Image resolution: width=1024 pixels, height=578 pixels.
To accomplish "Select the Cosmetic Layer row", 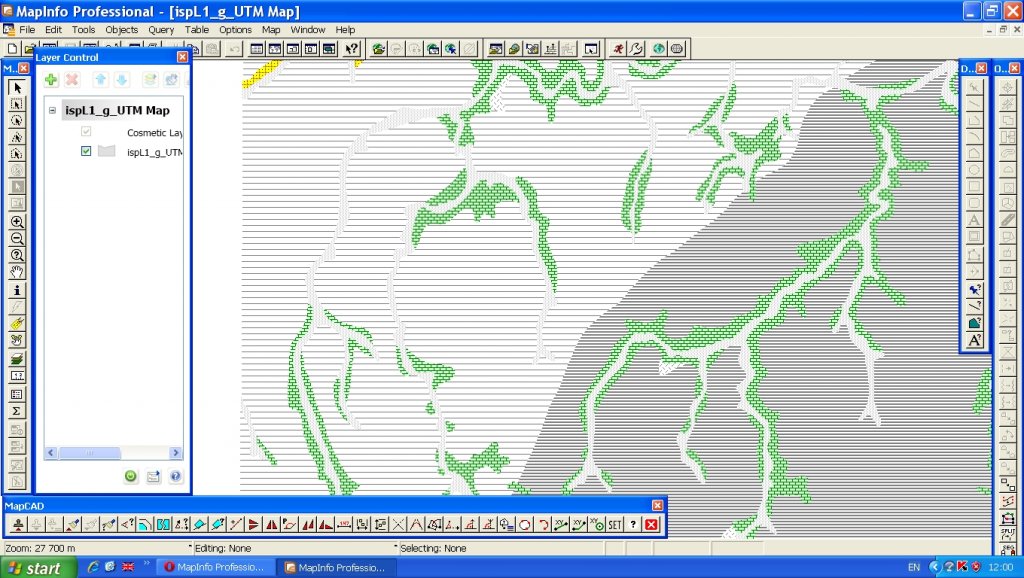I will tap(155, 133).
